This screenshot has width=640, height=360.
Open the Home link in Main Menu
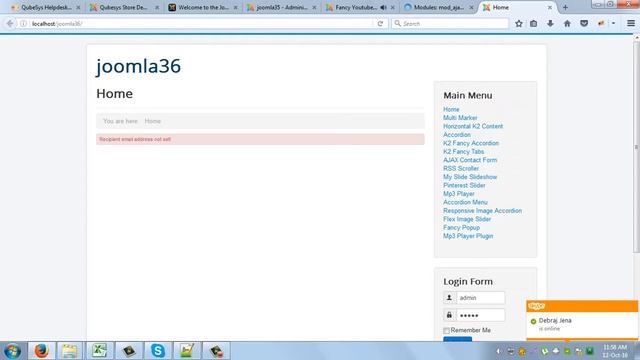click(x=451, y=109)
